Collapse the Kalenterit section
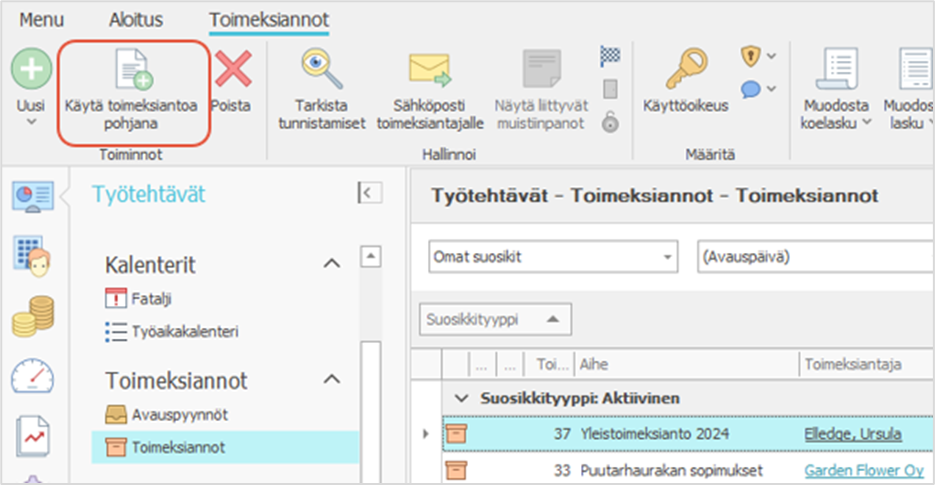Screen dimensions: 935x485 (330, 264)
